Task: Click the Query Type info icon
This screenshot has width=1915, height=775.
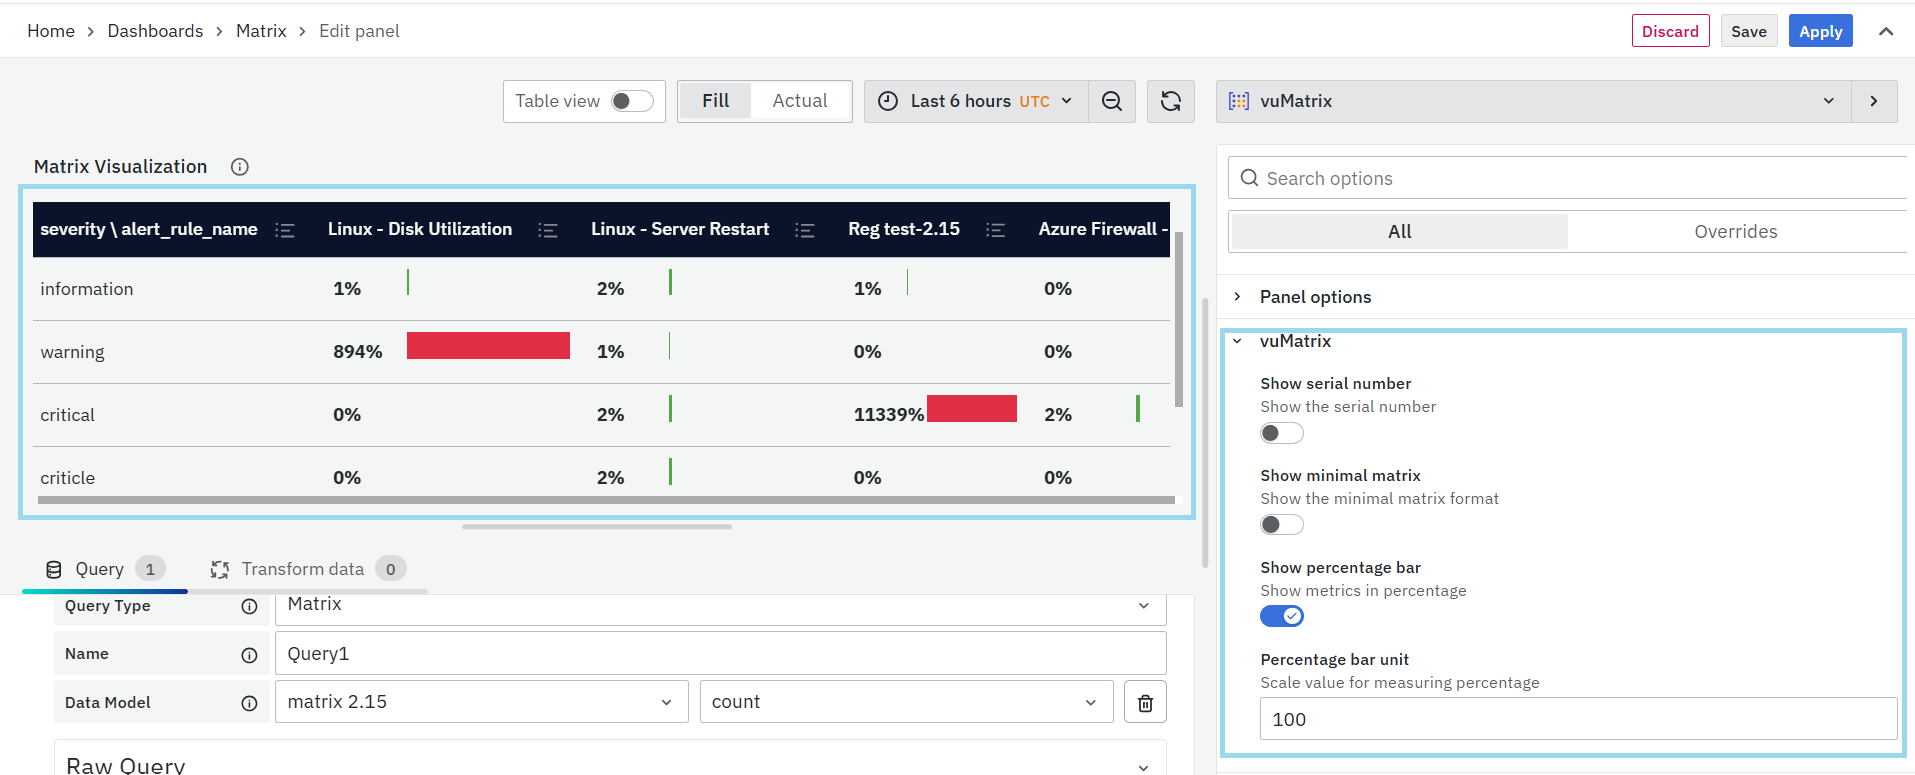Action: (x=249, y=606)
